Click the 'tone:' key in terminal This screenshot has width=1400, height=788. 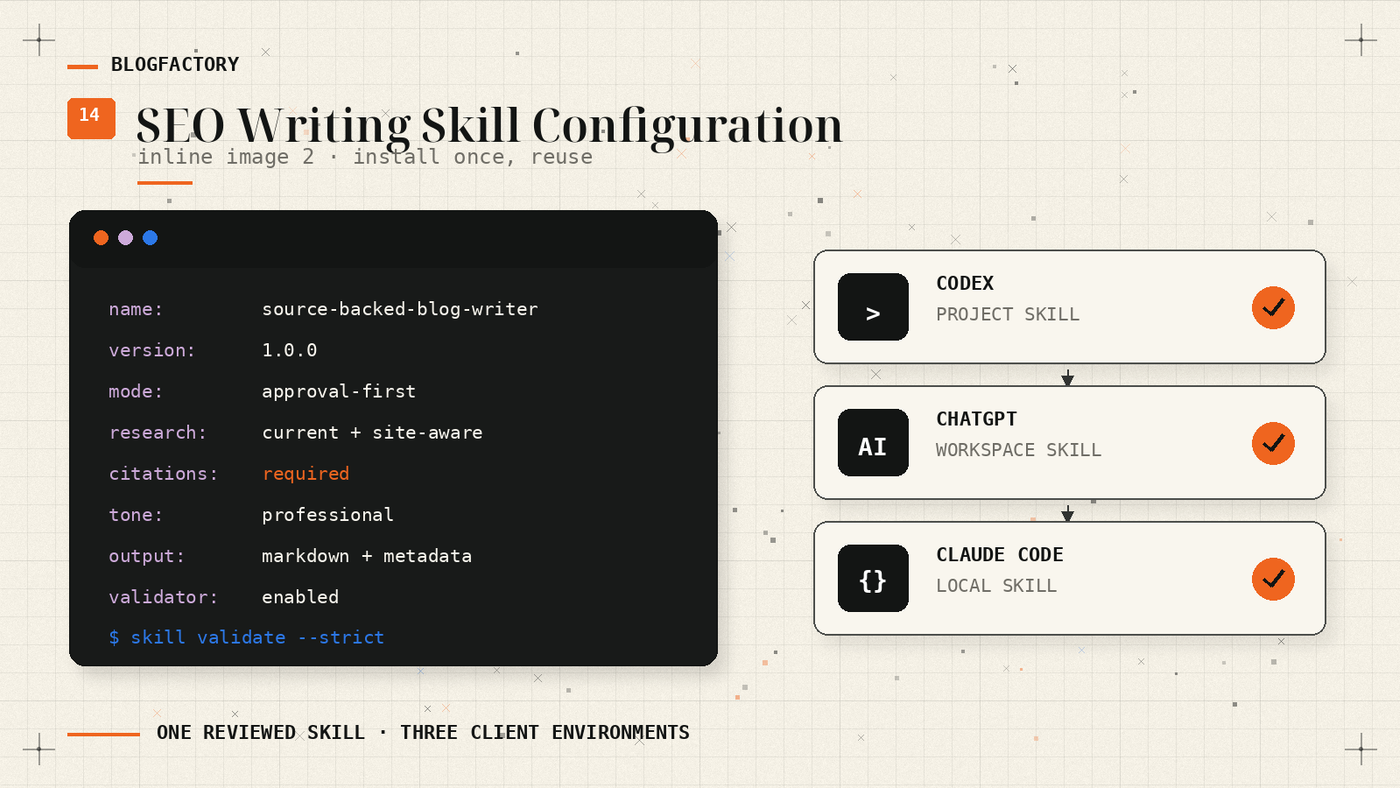[x=136, y=515]
